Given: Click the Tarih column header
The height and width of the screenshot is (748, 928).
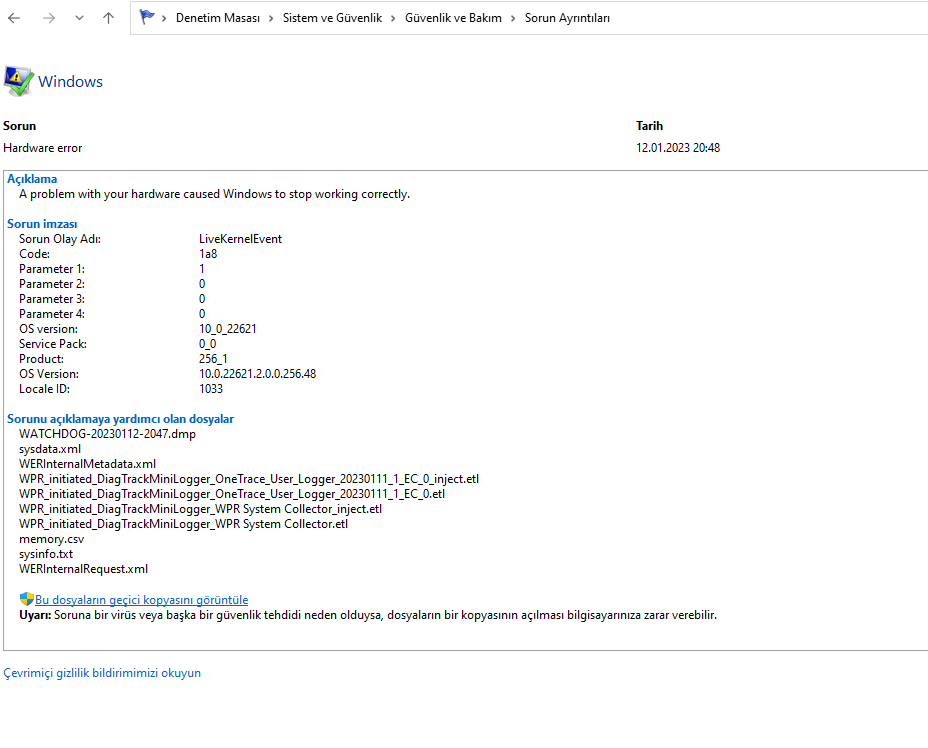Looking at the screenshot, I should [649, 126].
